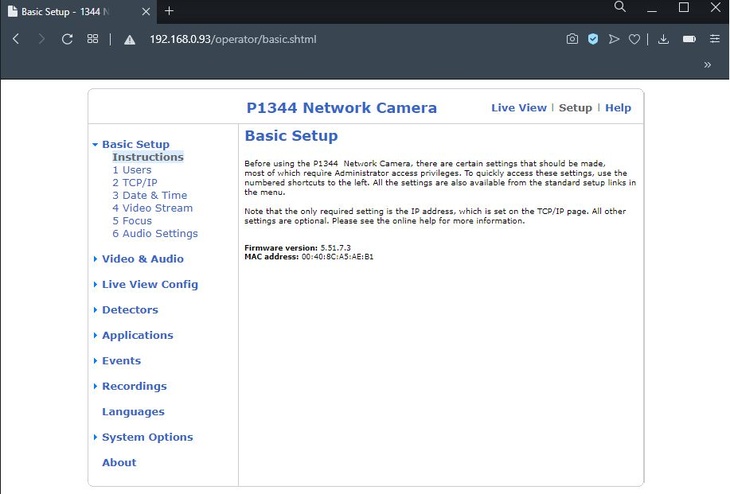Open the 2 TCP/IP shortcut
The image size is (730, 494).
(135, 183)
